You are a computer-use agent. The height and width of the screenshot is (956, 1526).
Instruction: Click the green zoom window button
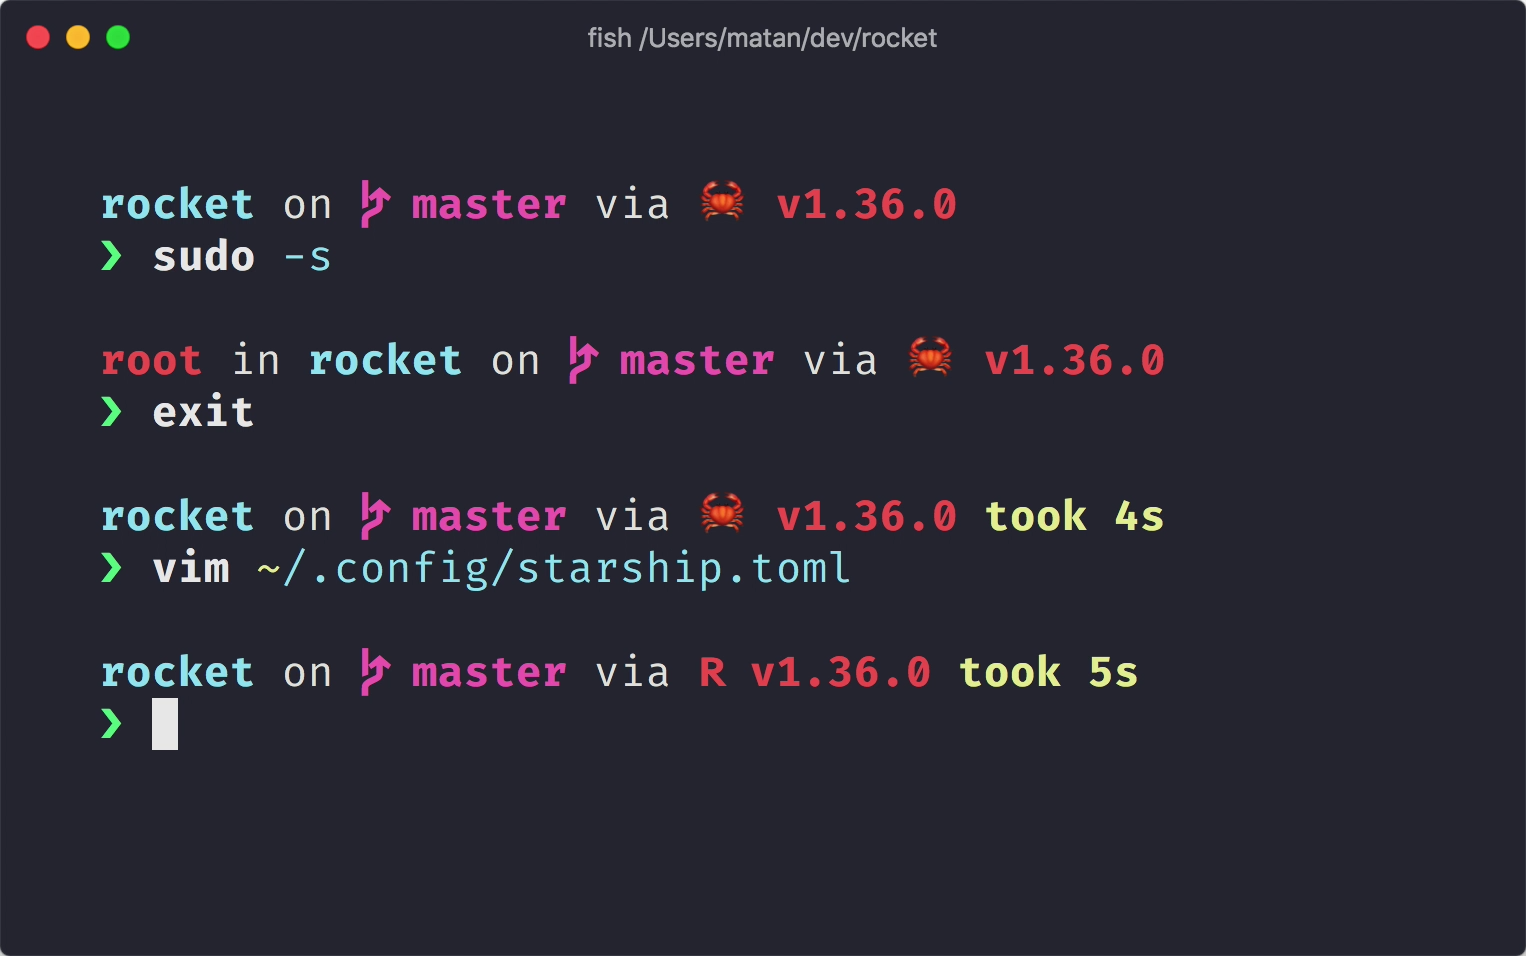[x=118, y=37]
